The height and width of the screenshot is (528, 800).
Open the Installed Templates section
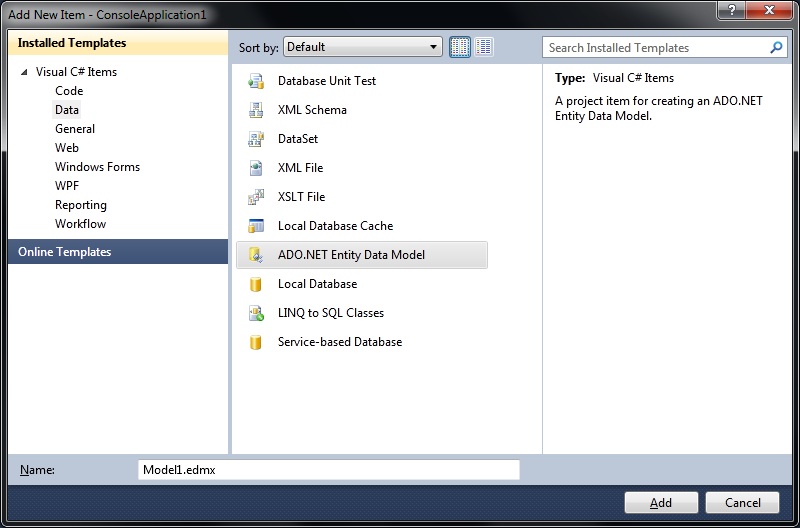pos(118,43)
